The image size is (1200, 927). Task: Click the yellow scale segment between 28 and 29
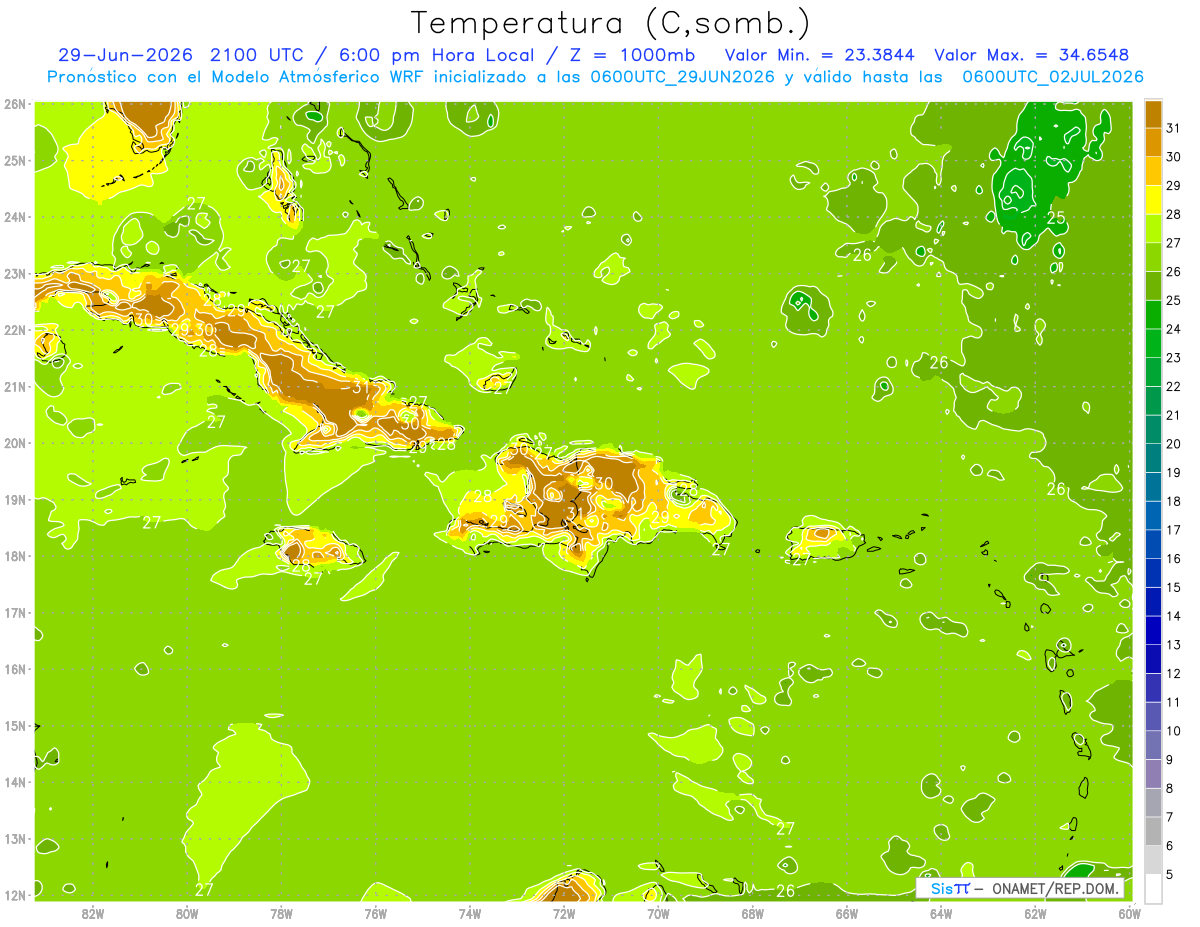[x=1153, y=200]
